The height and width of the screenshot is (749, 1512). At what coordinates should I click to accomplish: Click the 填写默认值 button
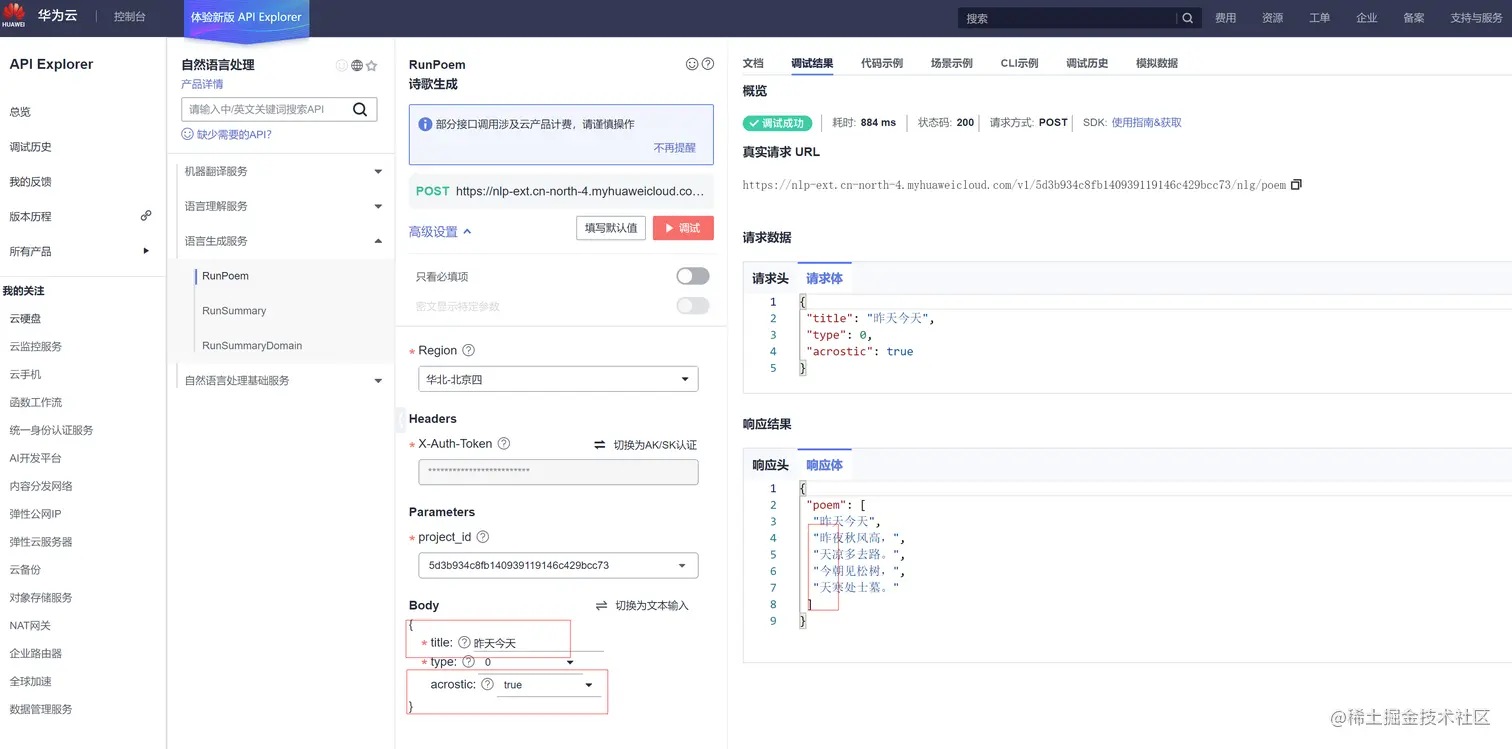(x=611, y=228)
